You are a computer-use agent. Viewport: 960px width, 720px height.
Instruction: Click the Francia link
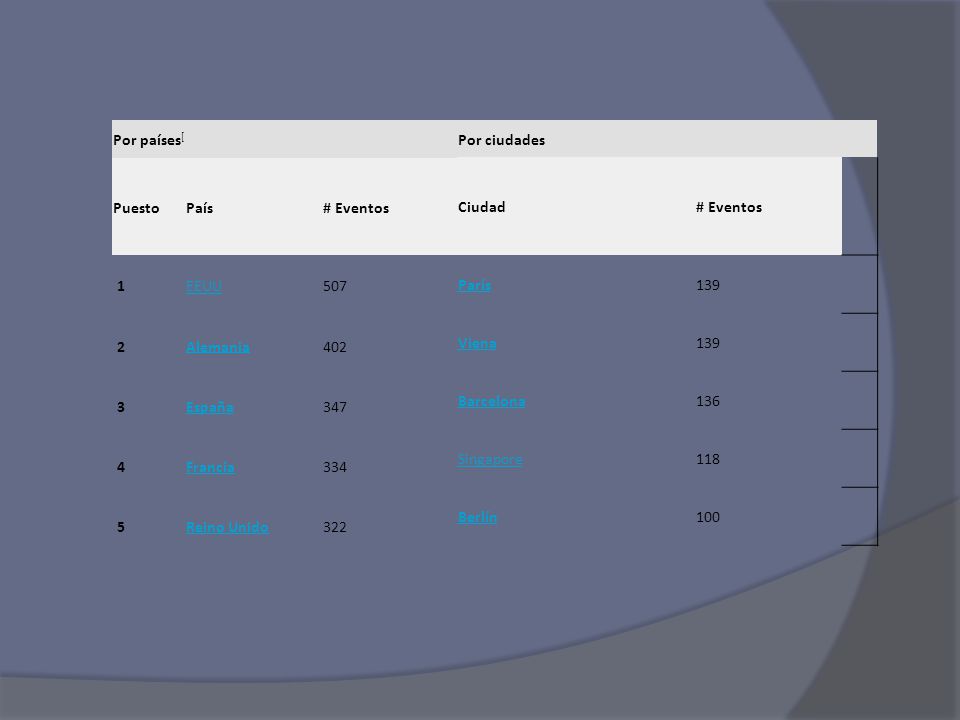(210, 467)
